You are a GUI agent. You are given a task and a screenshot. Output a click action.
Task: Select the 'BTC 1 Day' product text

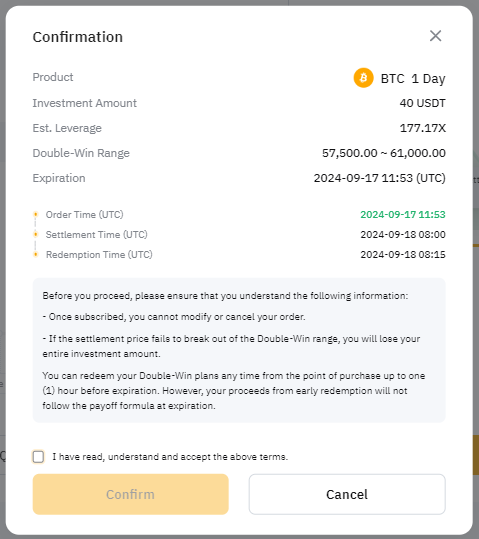coord(413,79)
